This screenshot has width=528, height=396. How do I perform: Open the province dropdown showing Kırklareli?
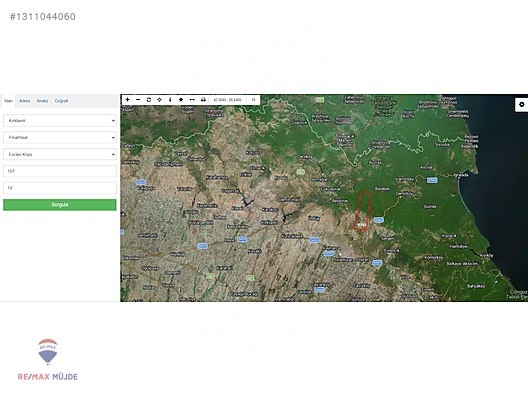60,121
